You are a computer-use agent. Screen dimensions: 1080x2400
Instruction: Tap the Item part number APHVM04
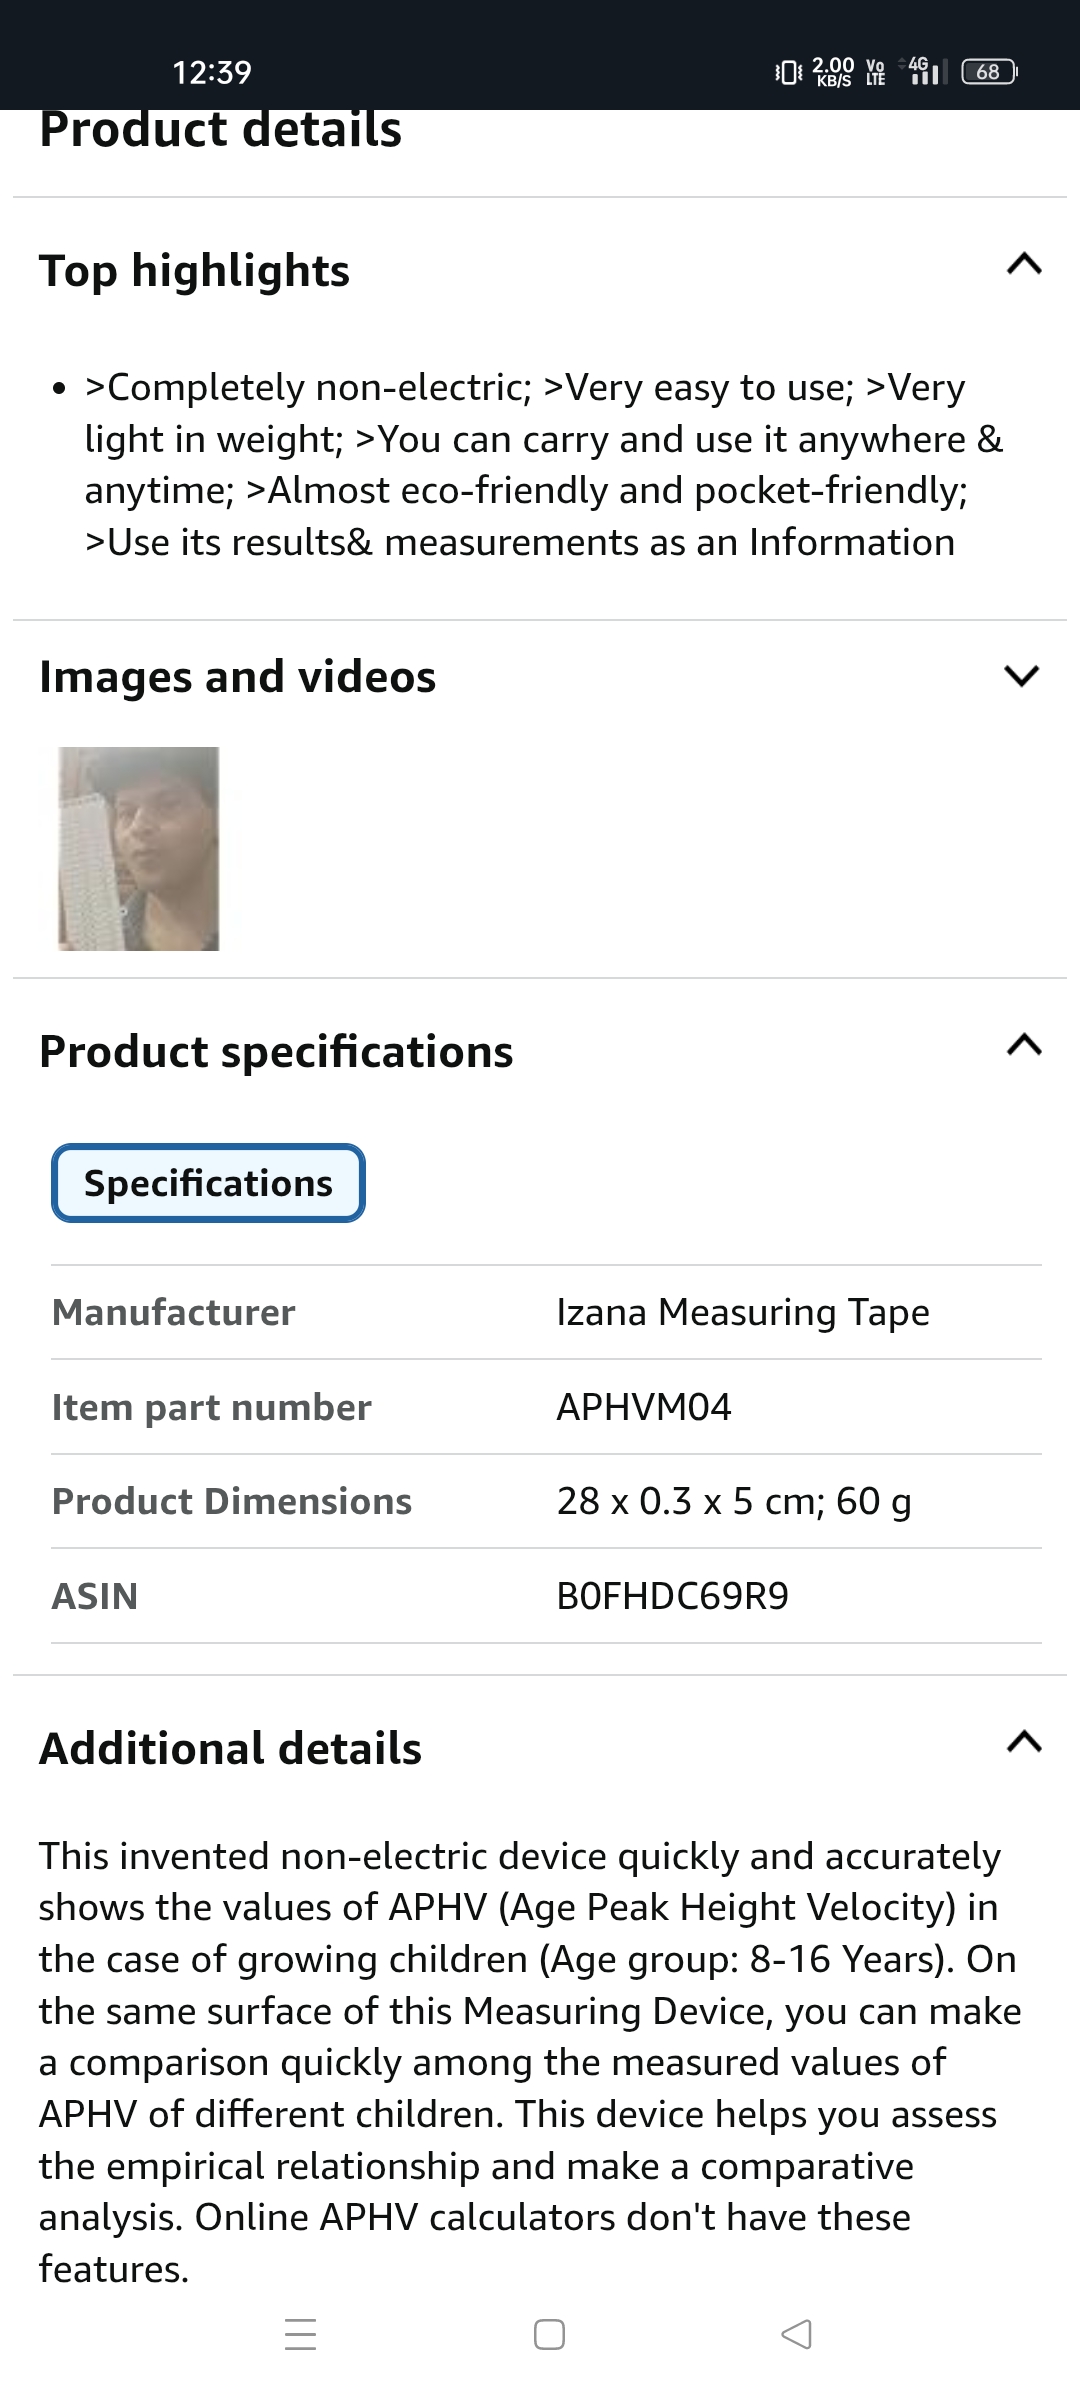click(x=644, y=1407)
